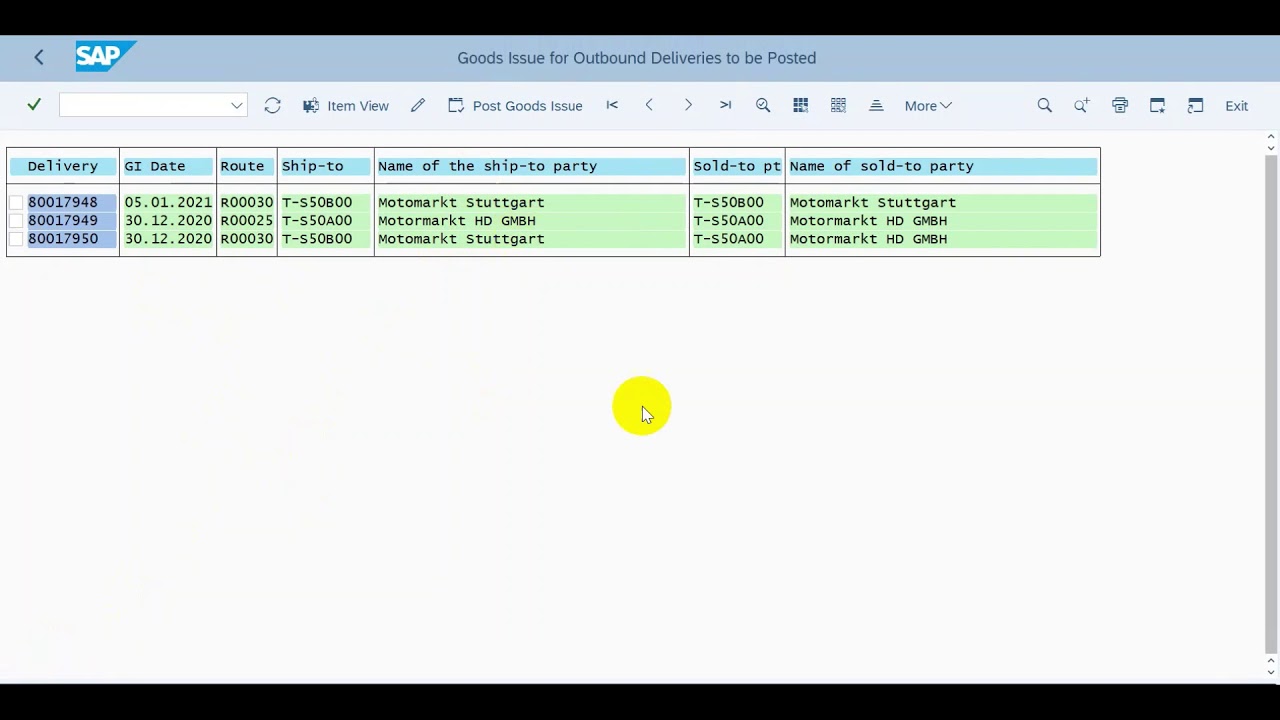Image resolution: width=1280 pixels, height=720 pixels.
Task: Check the box for delivery 80017948
Action: (17, 203)
